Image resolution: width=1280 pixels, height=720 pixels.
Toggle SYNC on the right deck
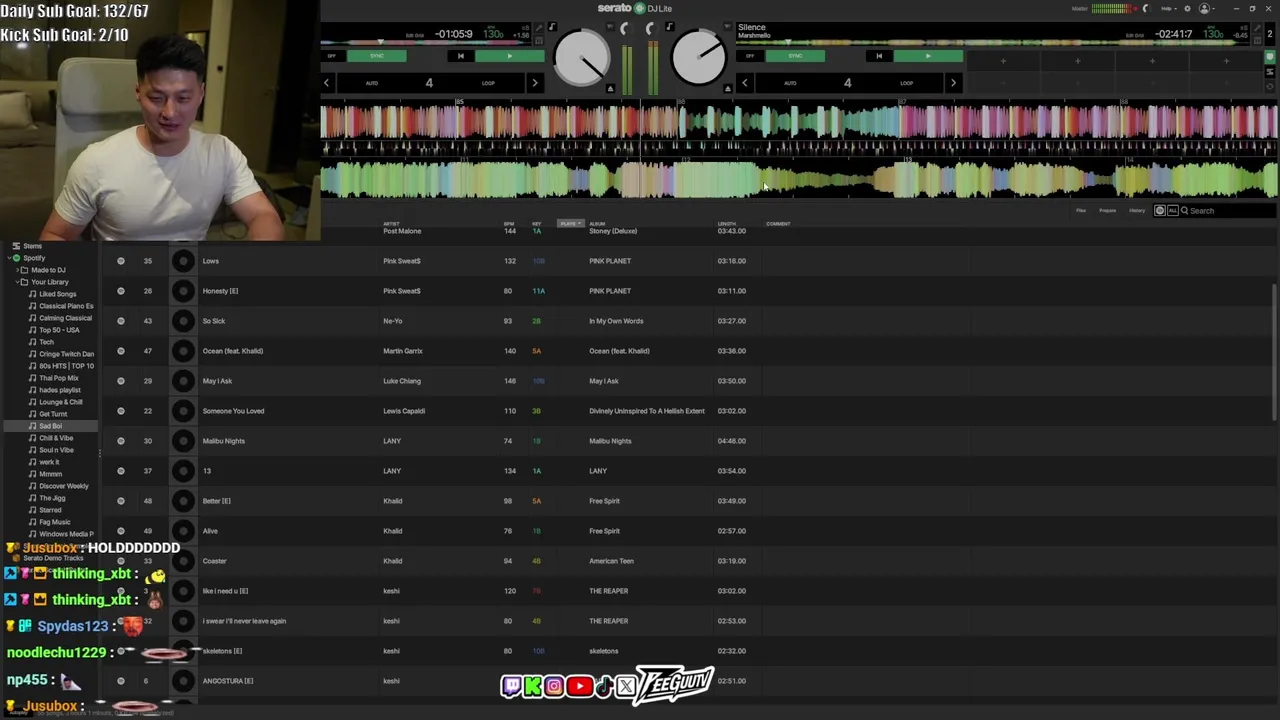[x=795, y=56]
